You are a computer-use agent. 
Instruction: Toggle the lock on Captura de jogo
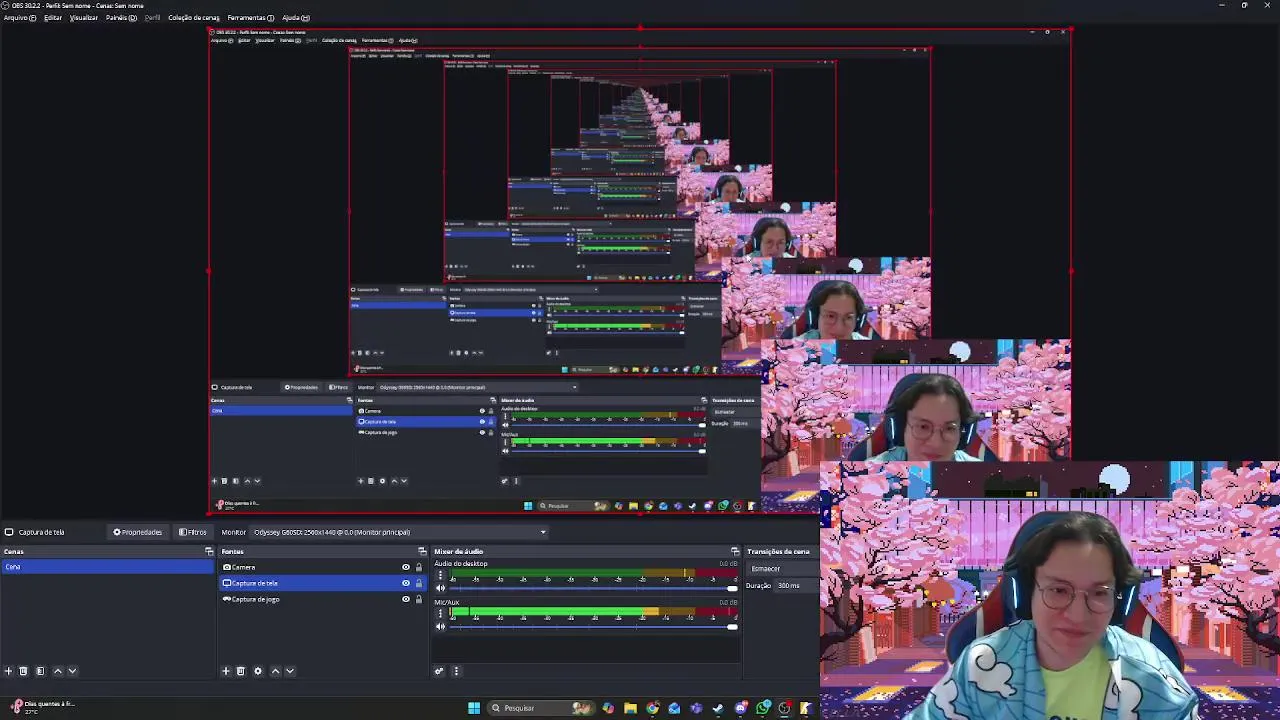(419, 599)
